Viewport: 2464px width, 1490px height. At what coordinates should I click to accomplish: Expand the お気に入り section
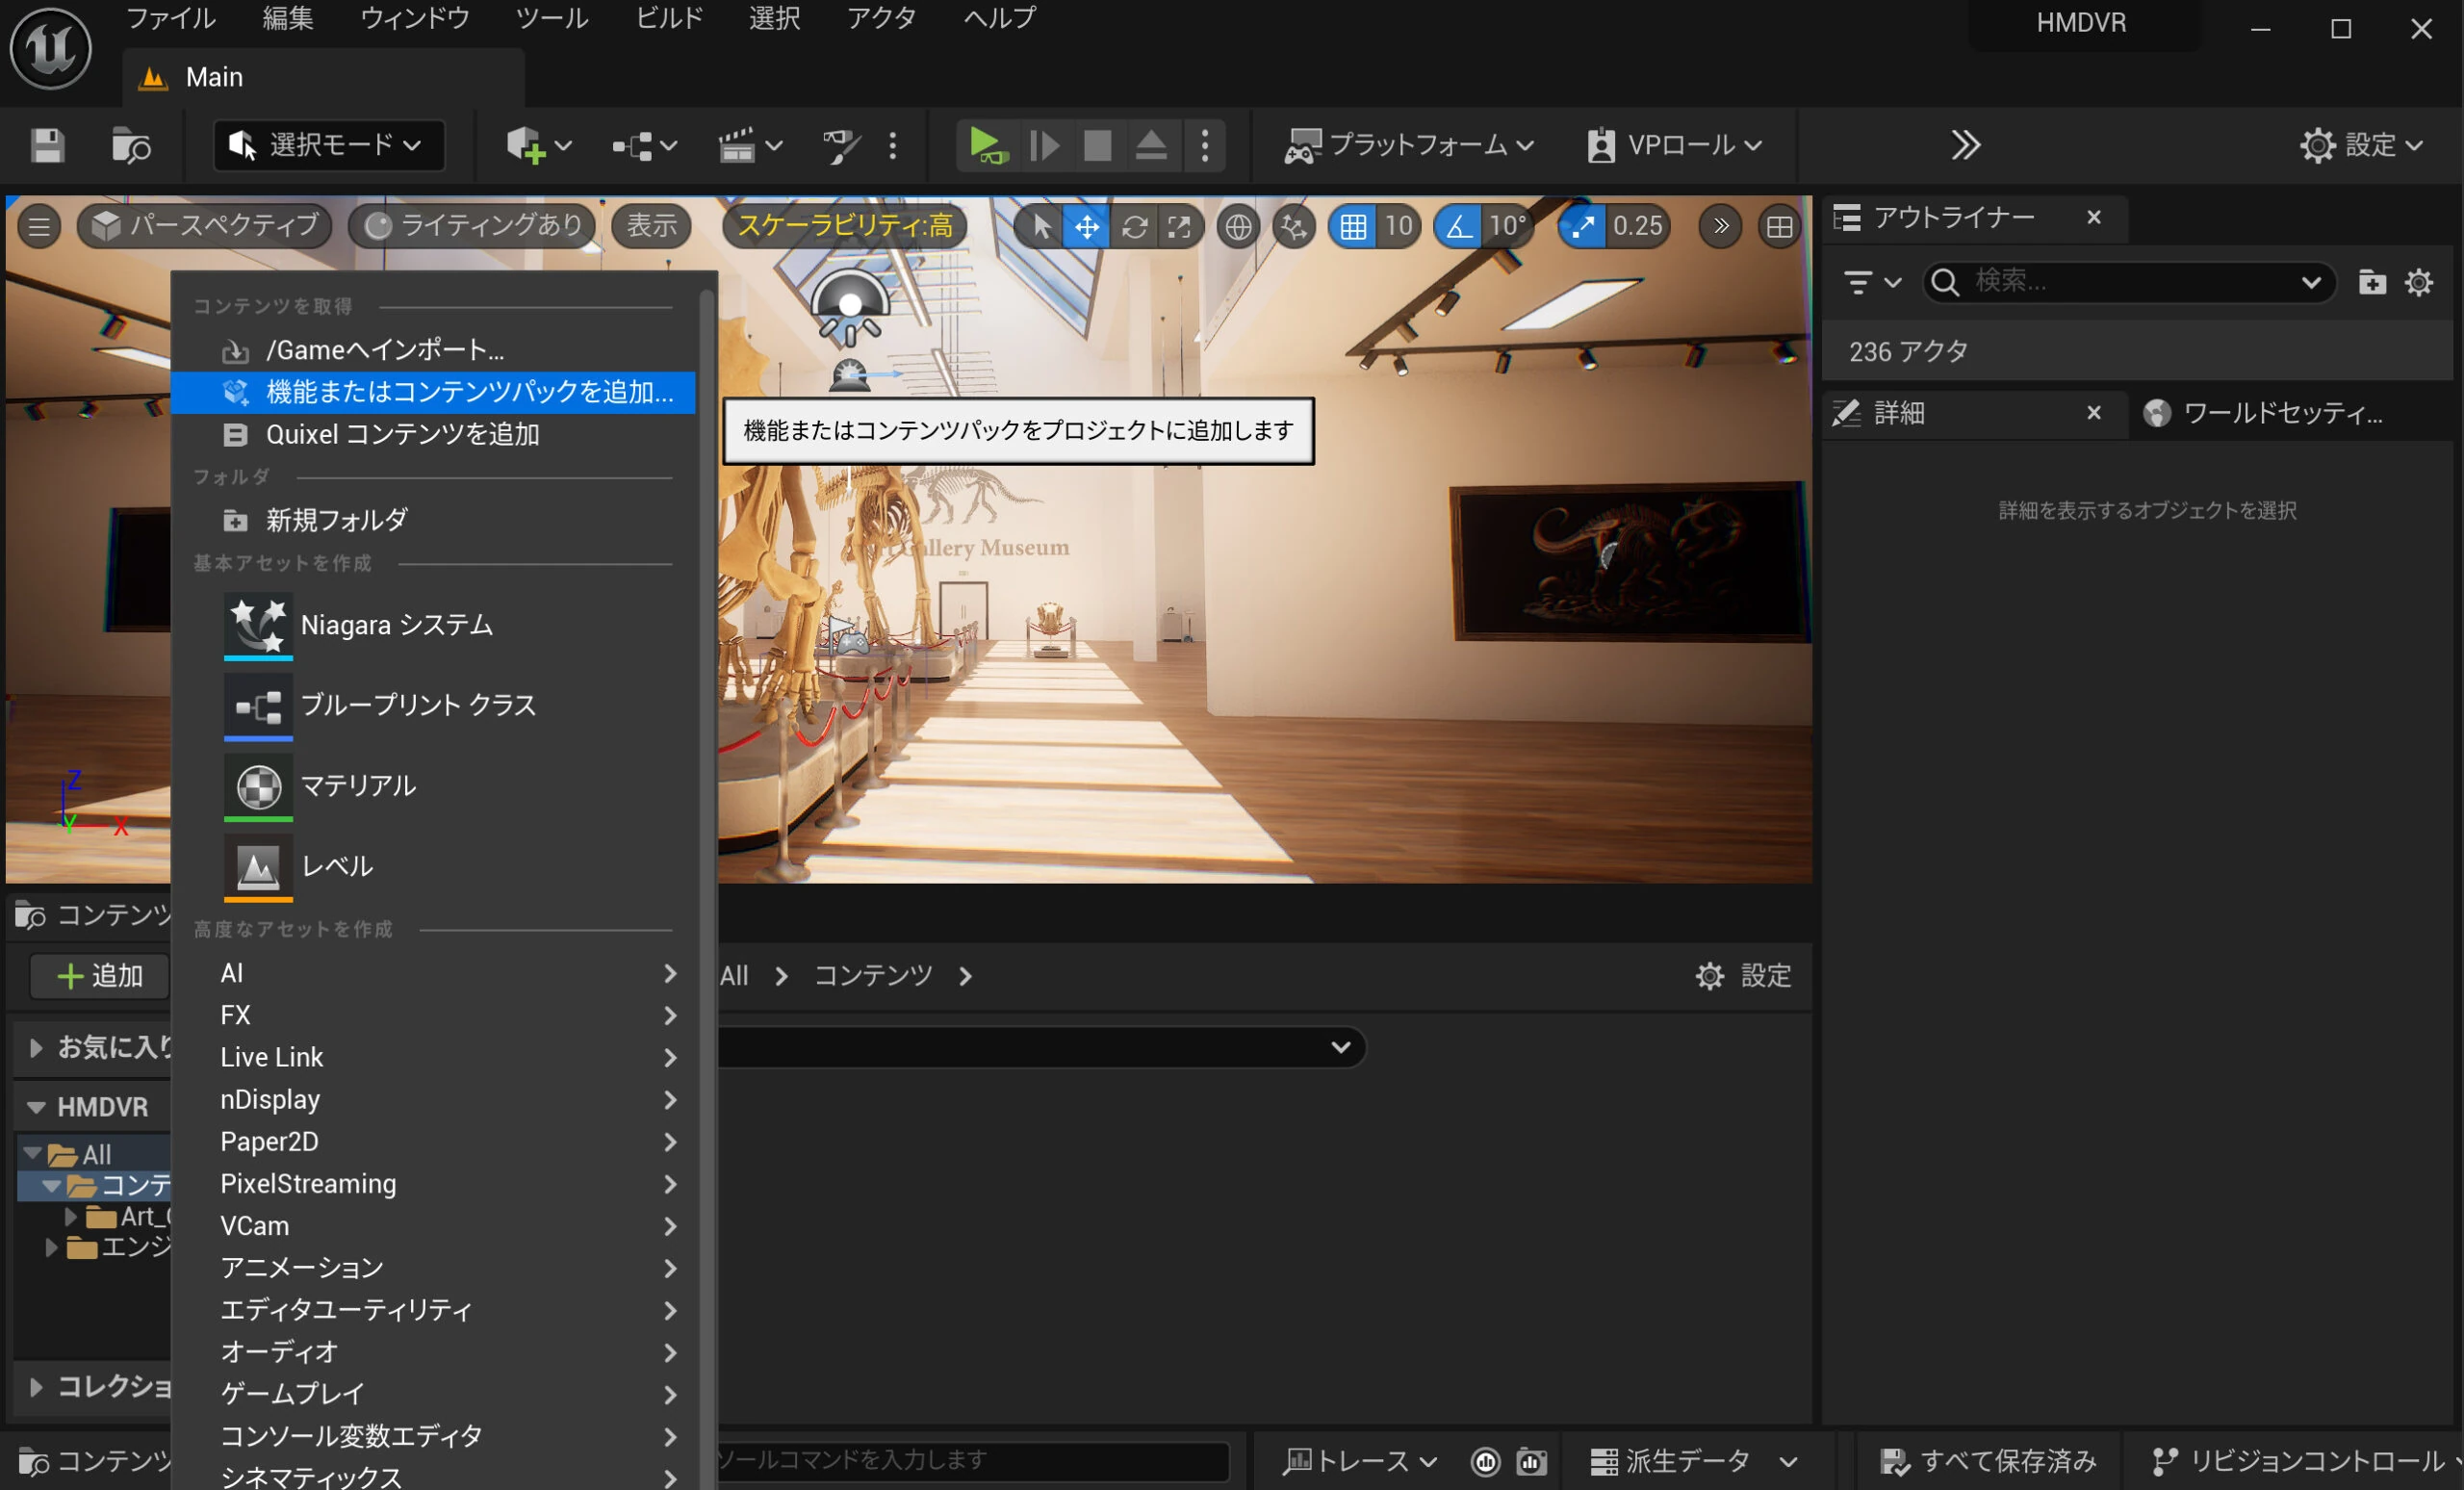[x=36, y=1047]
